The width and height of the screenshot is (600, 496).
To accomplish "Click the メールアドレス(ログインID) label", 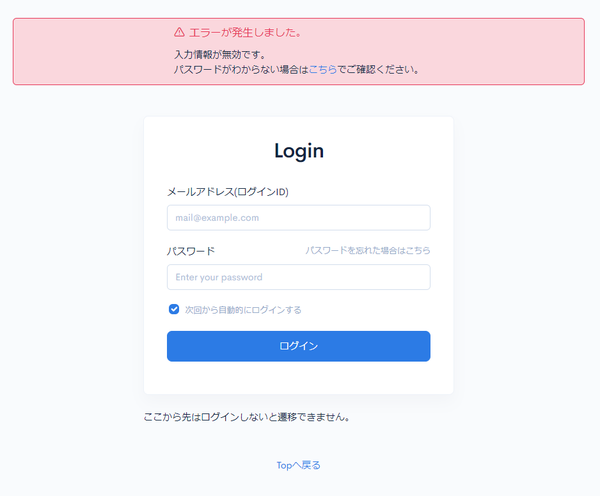I will [x=228, y=192].
